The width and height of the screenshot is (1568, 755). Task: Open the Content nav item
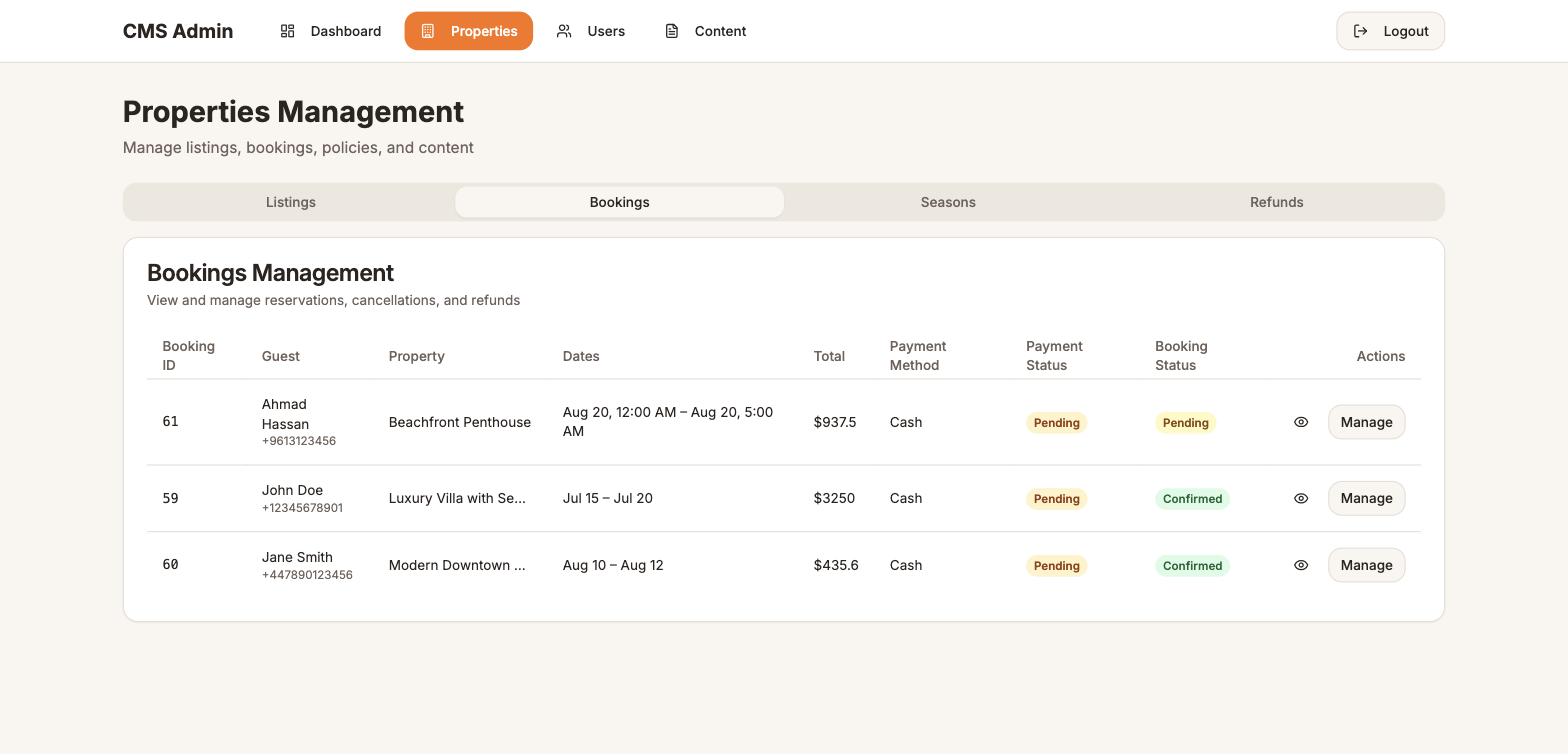pos(706,31)
